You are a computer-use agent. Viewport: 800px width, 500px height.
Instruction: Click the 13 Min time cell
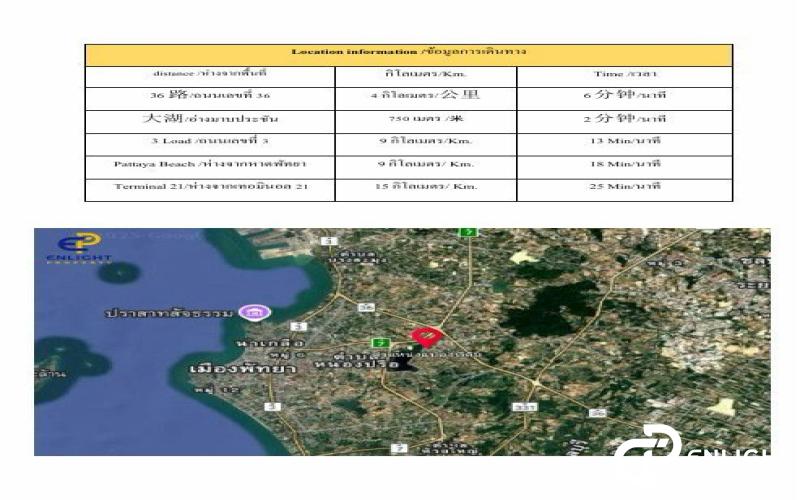pos(624,141)
